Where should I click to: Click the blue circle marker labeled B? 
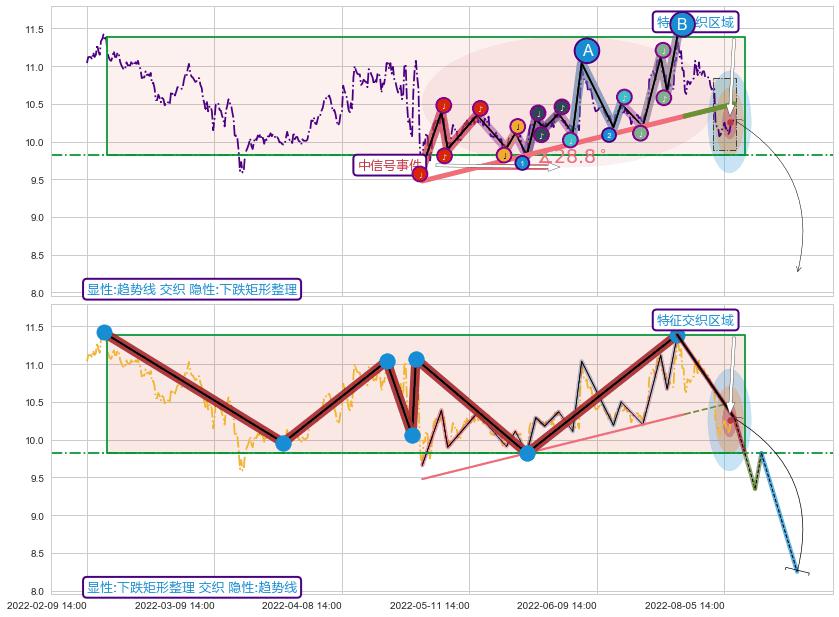click(682, 24)
